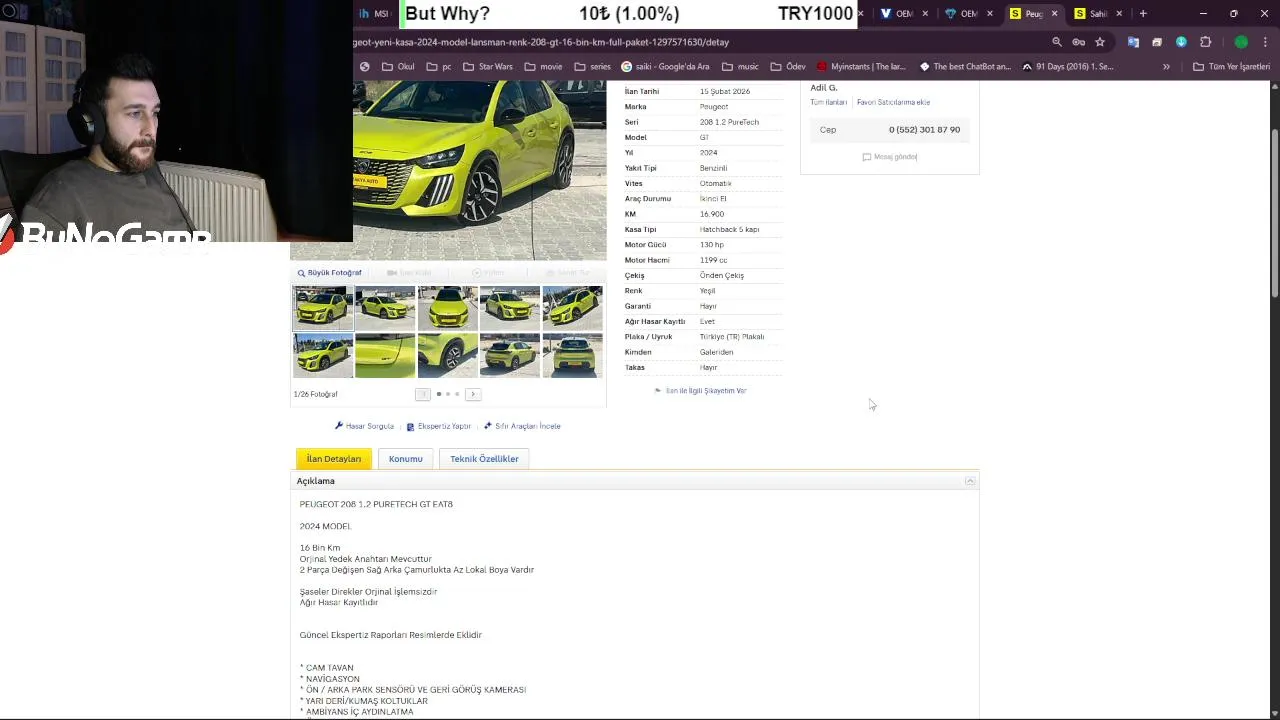This screenshot has width=1280, height=720.
Task: Click the phone number 0 (552) 301 87 90
Action: (924, 130)
